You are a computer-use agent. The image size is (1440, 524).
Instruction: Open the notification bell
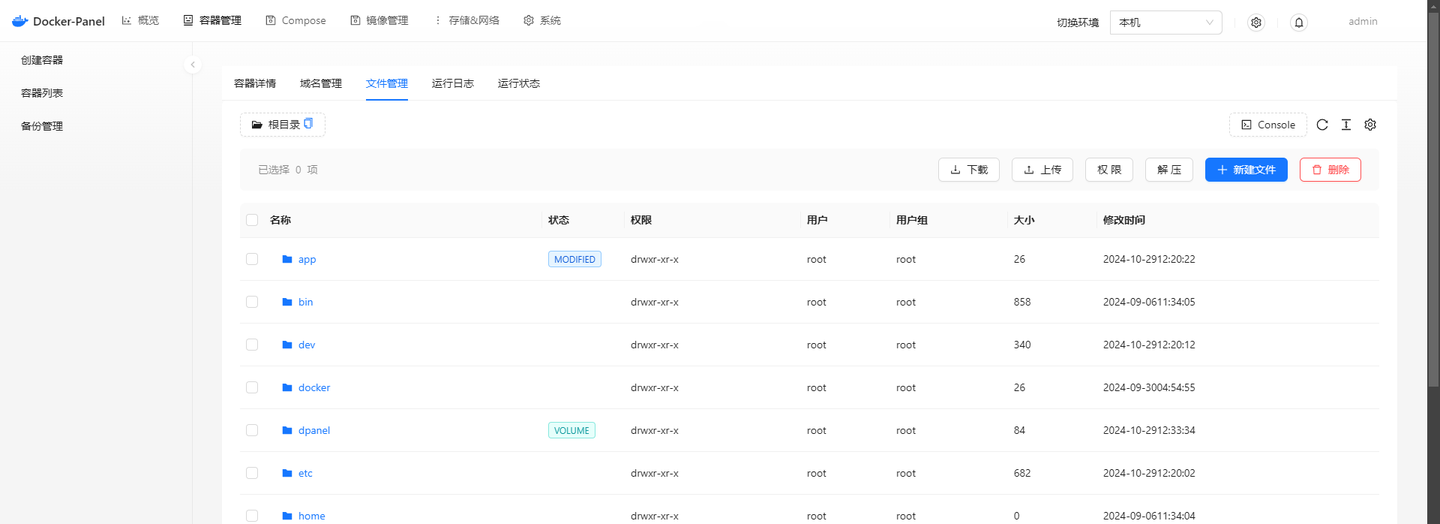point(1299,22)
